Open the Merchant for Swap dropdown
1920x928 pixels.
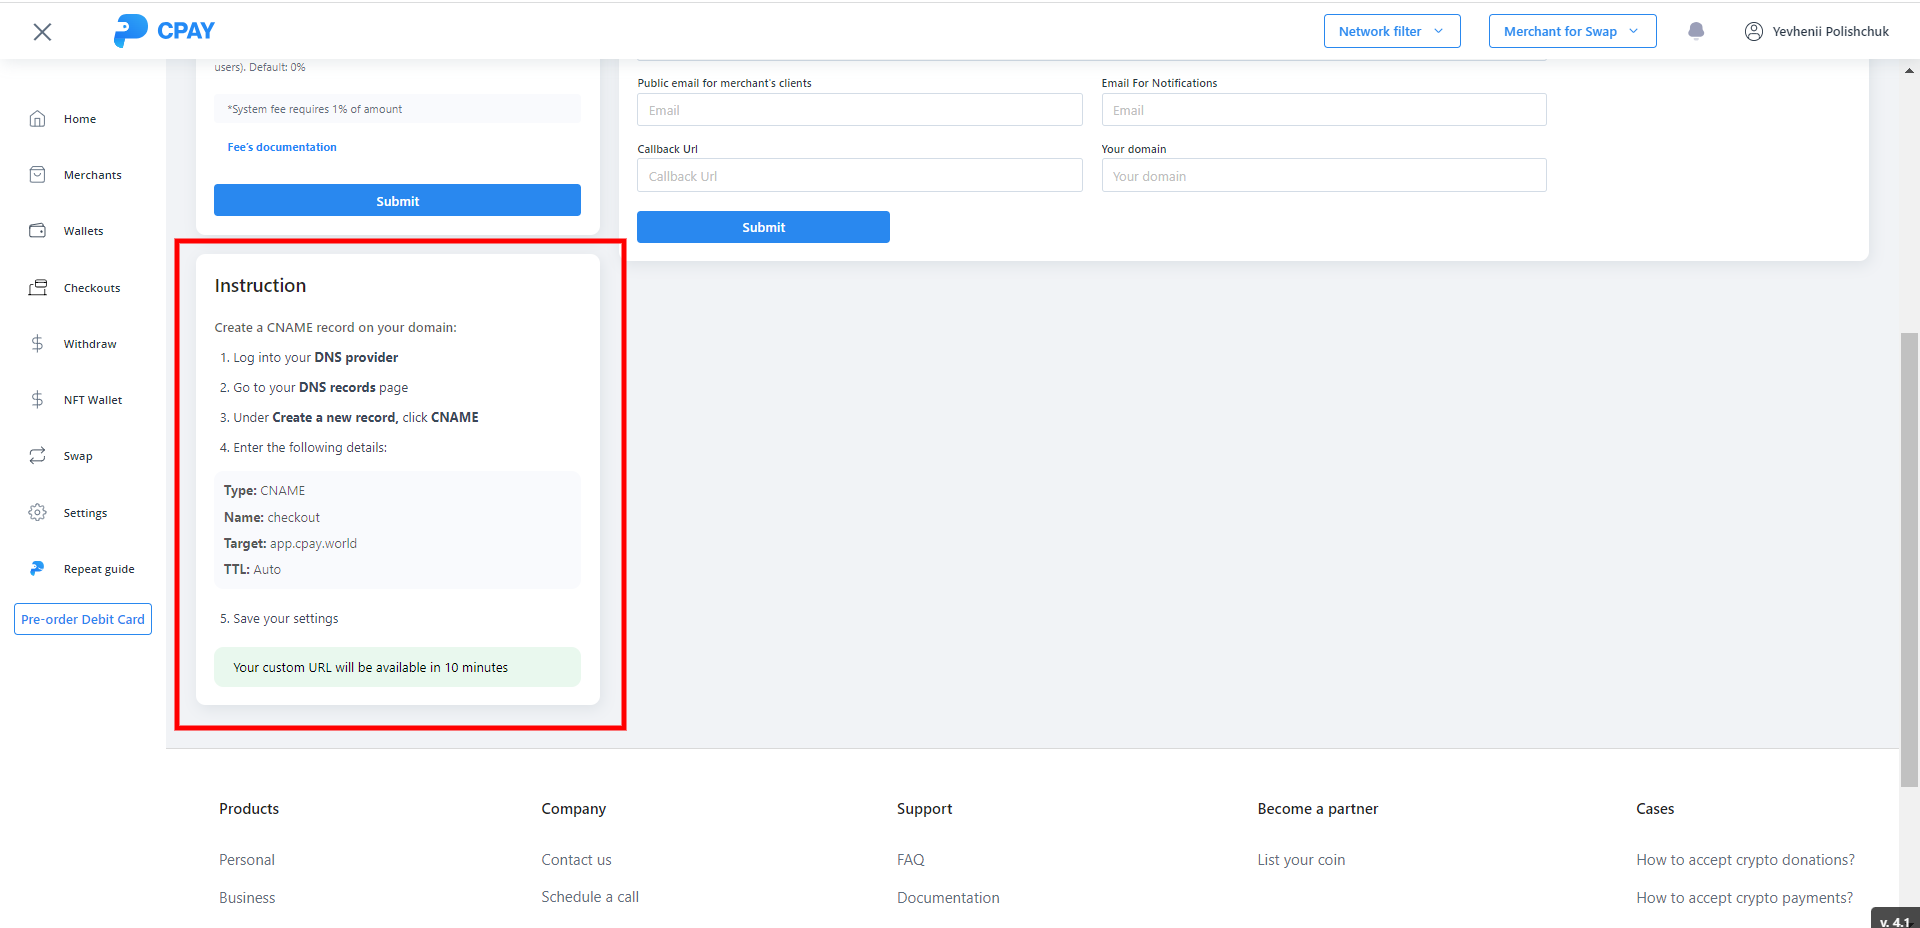point(1572,31)
